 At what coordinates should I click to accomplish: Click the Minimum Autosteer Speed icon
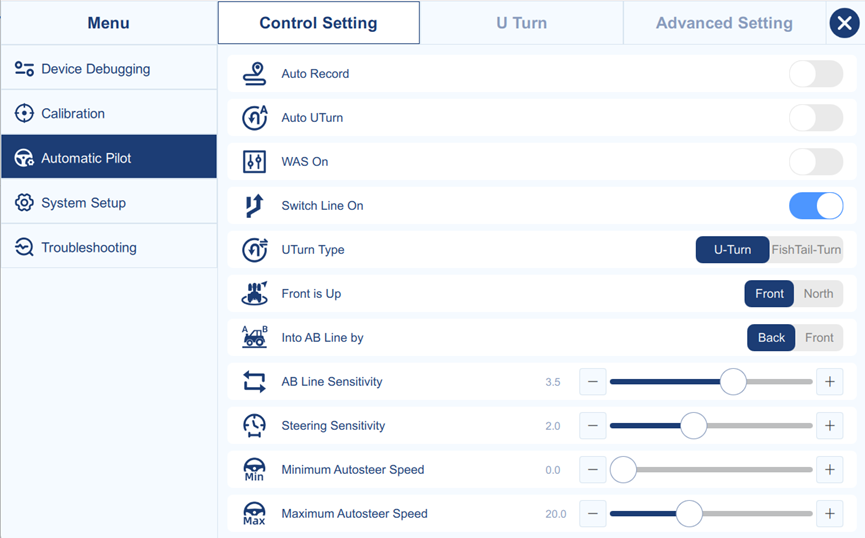254,470
